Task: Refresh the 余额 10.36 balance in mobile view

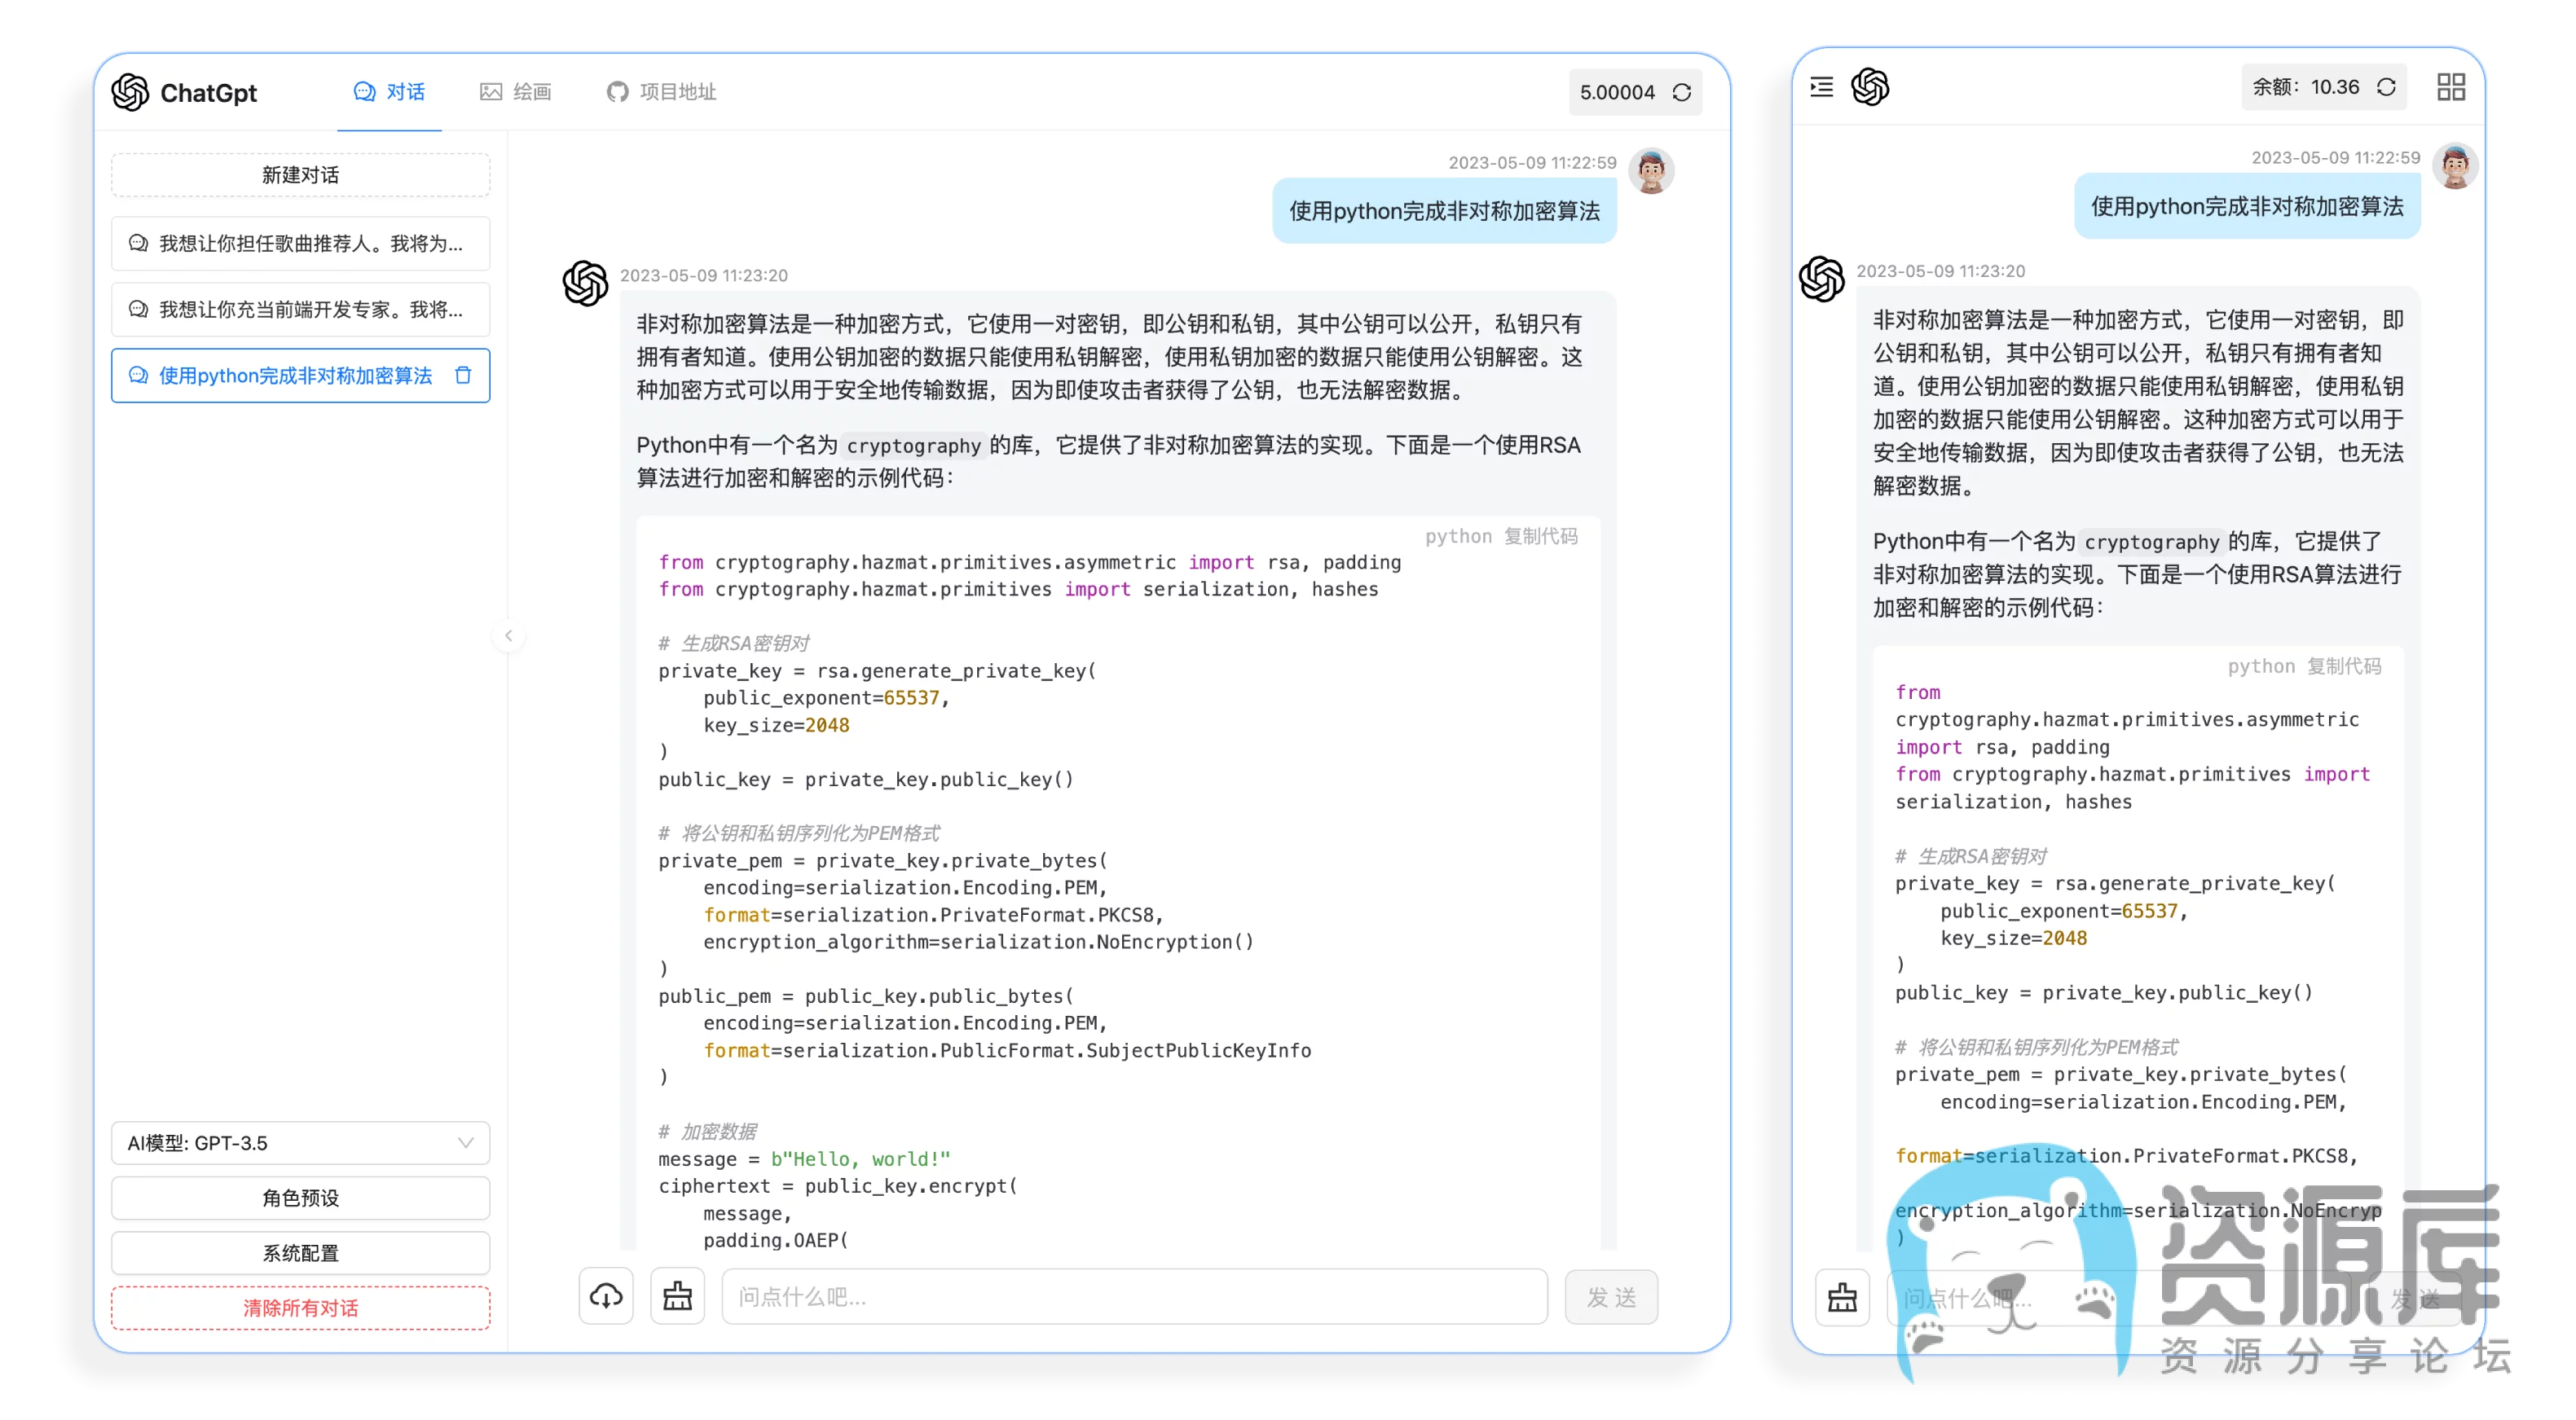Action: point(2387,87)
